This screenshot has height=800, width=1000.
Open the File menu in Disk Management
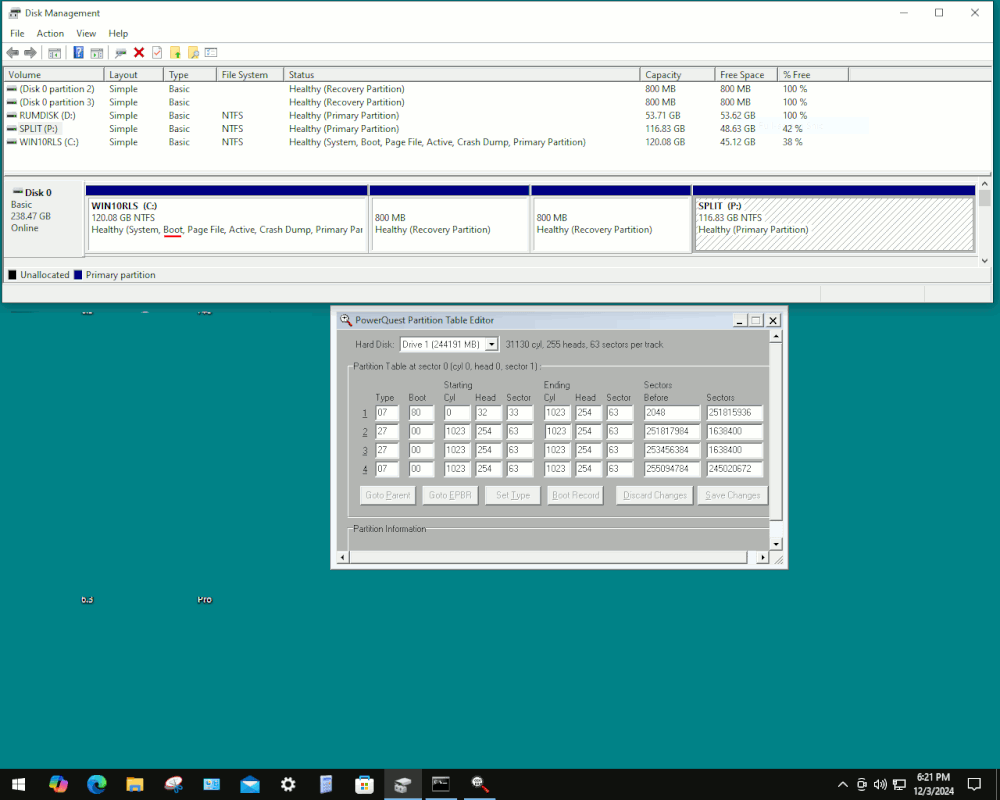click(x=17, y=33)
